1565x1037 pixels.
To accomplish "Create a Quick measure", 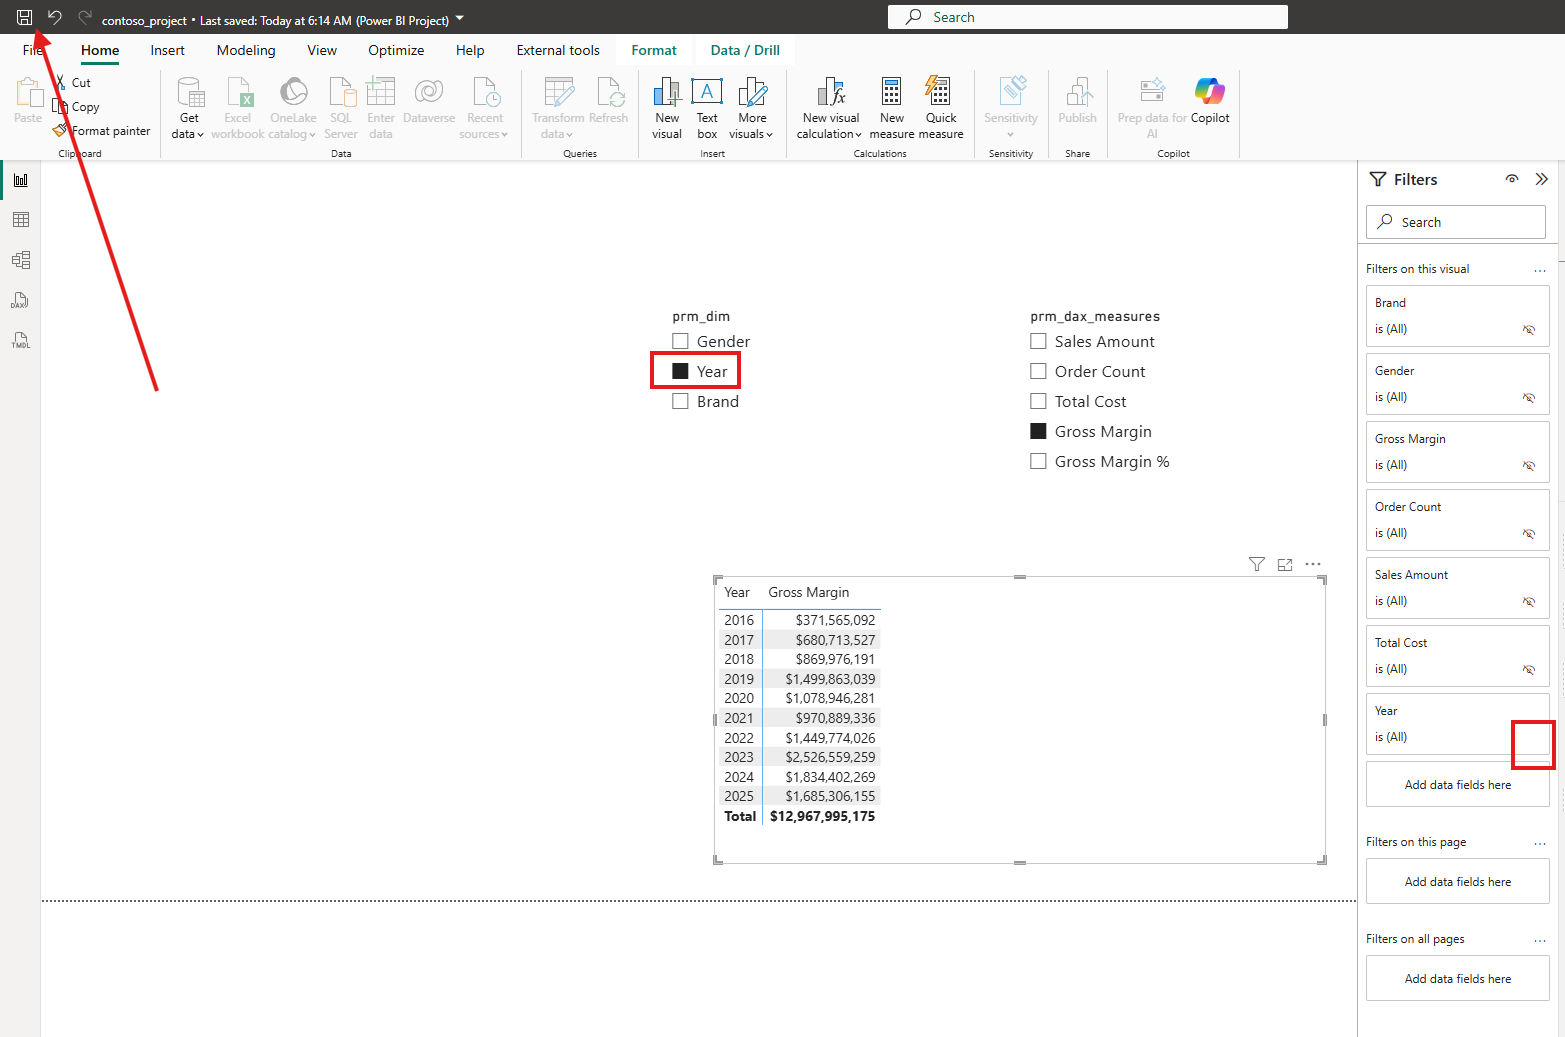I will (x=941, y=108).
